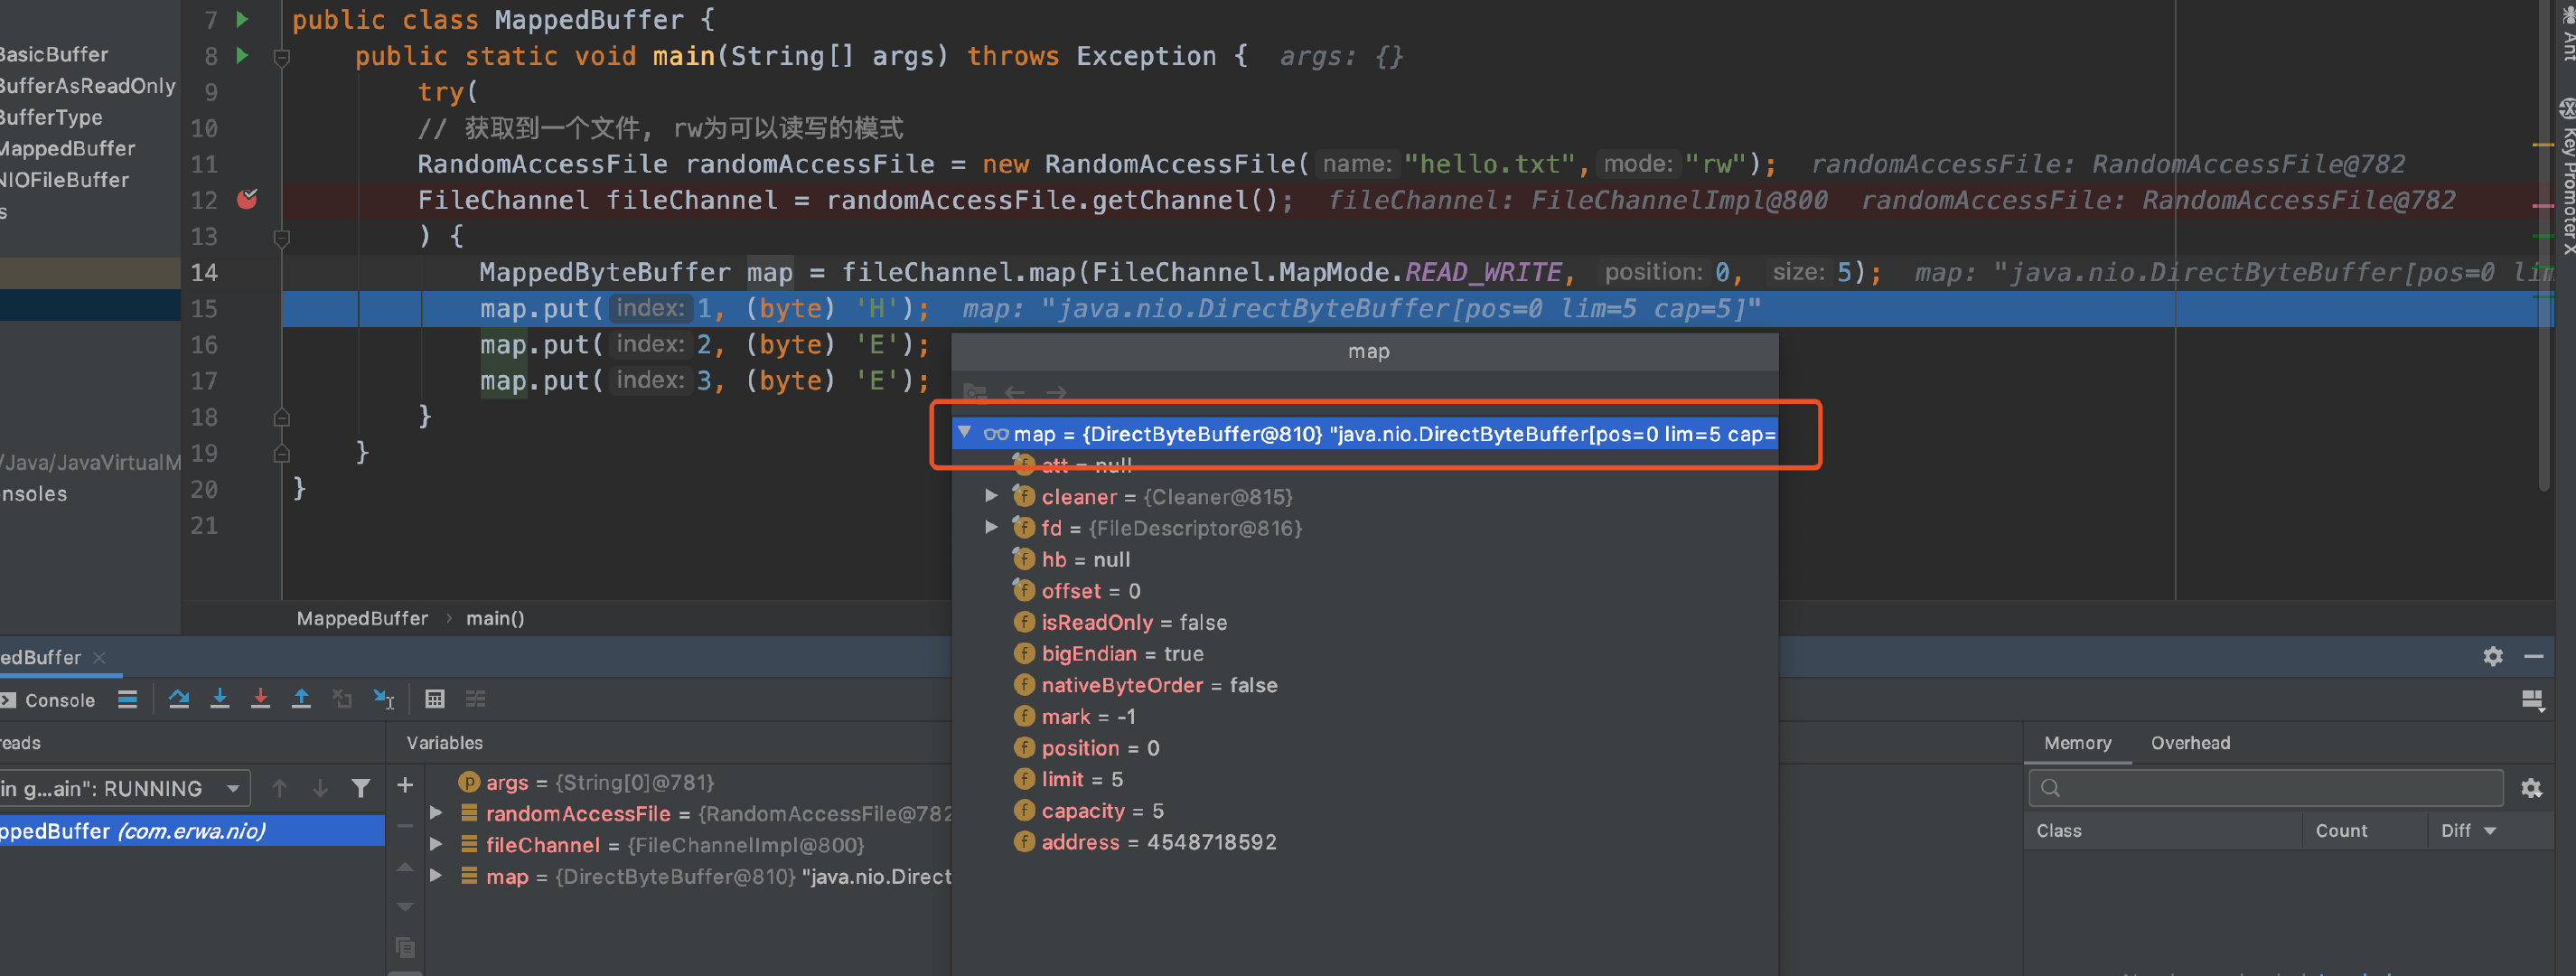Click the filter frames funnel icon
The width and height of the screenshot is (2576, 976).
[x=361, y=788]
